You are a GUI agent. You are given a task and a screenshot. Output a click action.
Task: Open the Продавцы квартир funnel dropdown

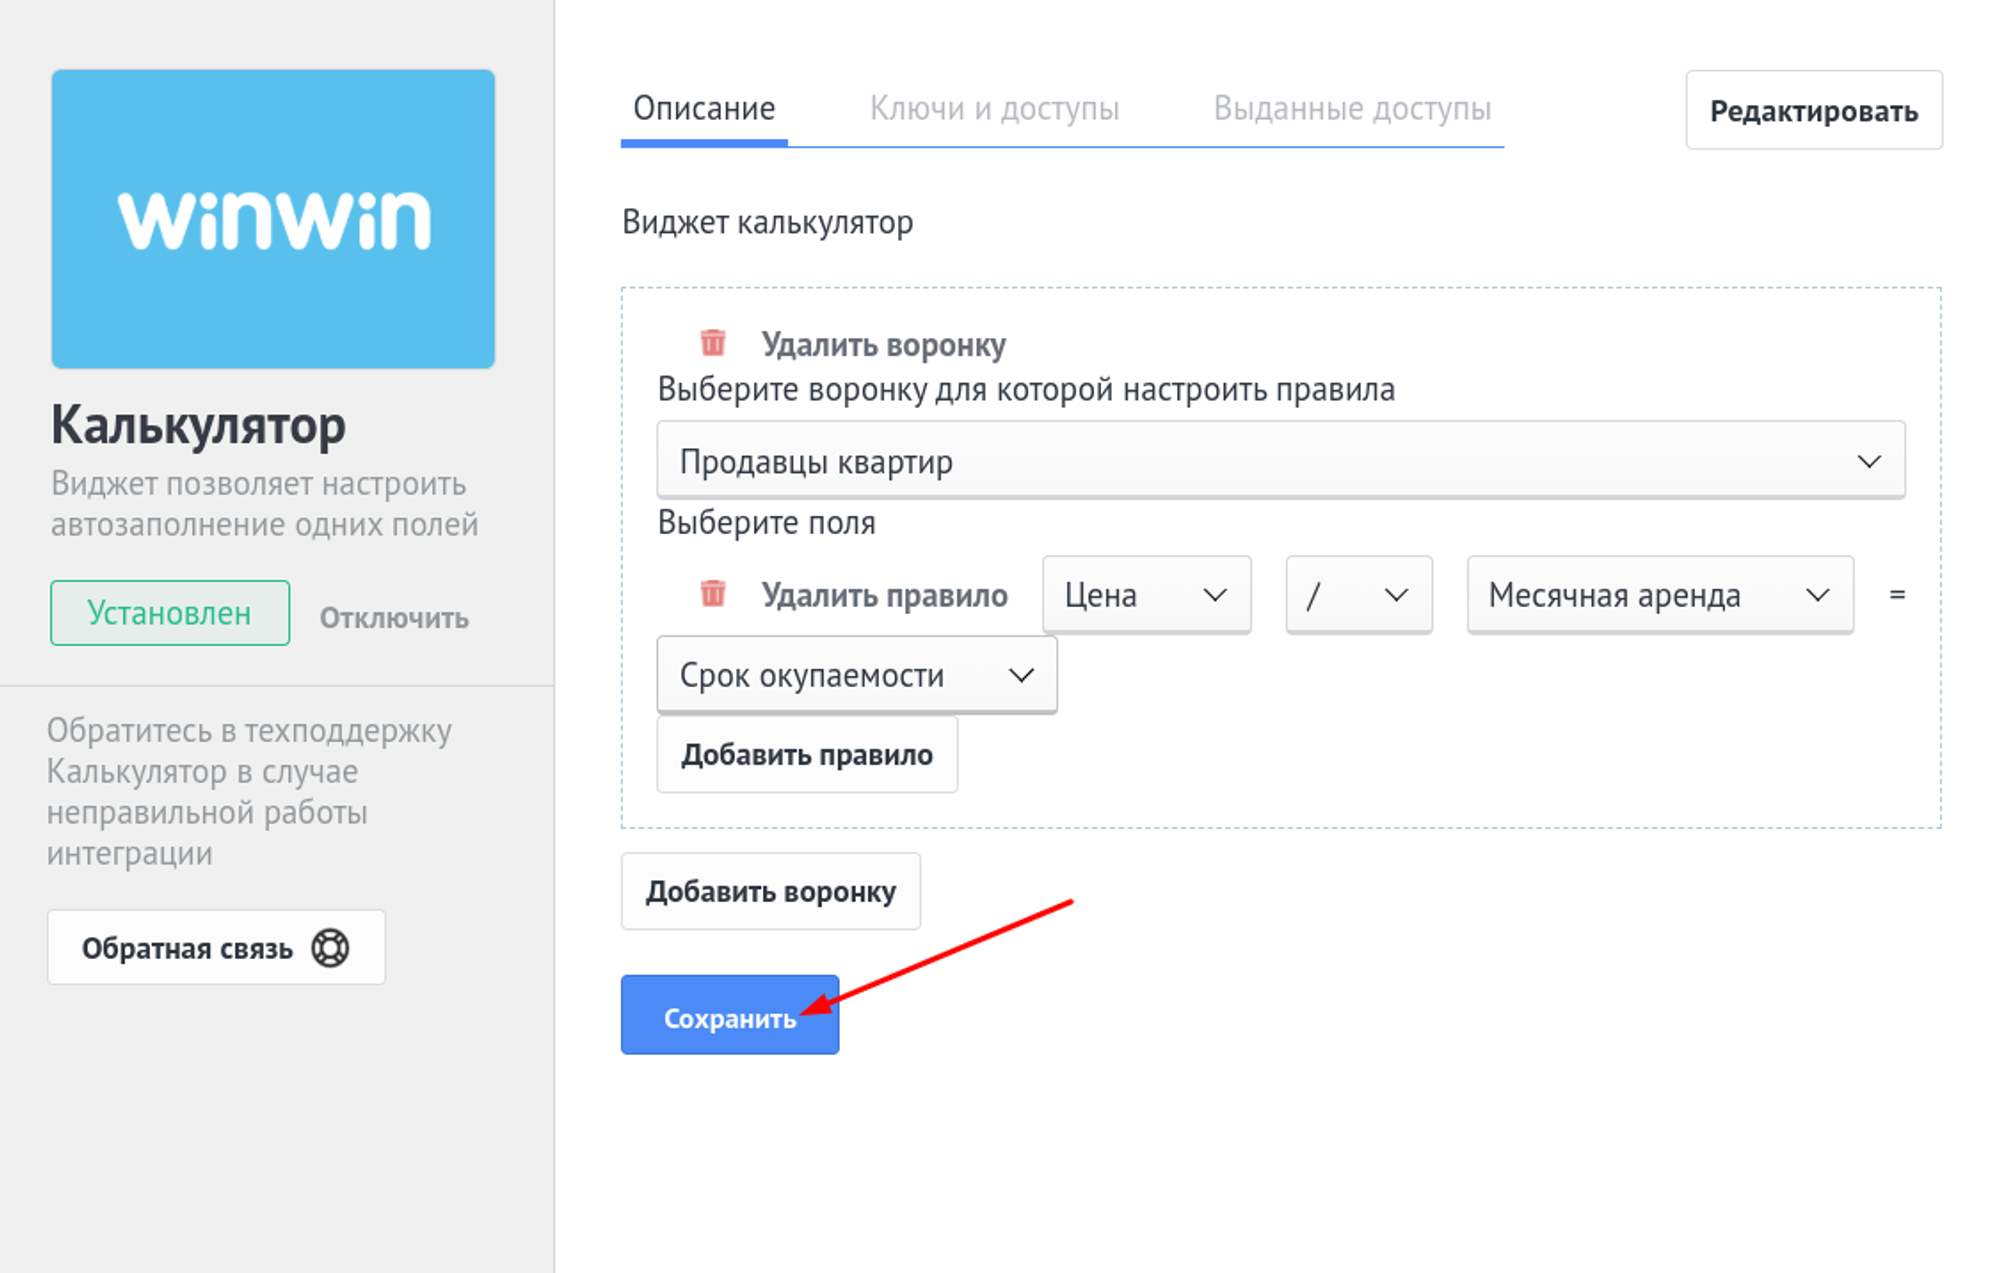click(x=1280, y=460)
